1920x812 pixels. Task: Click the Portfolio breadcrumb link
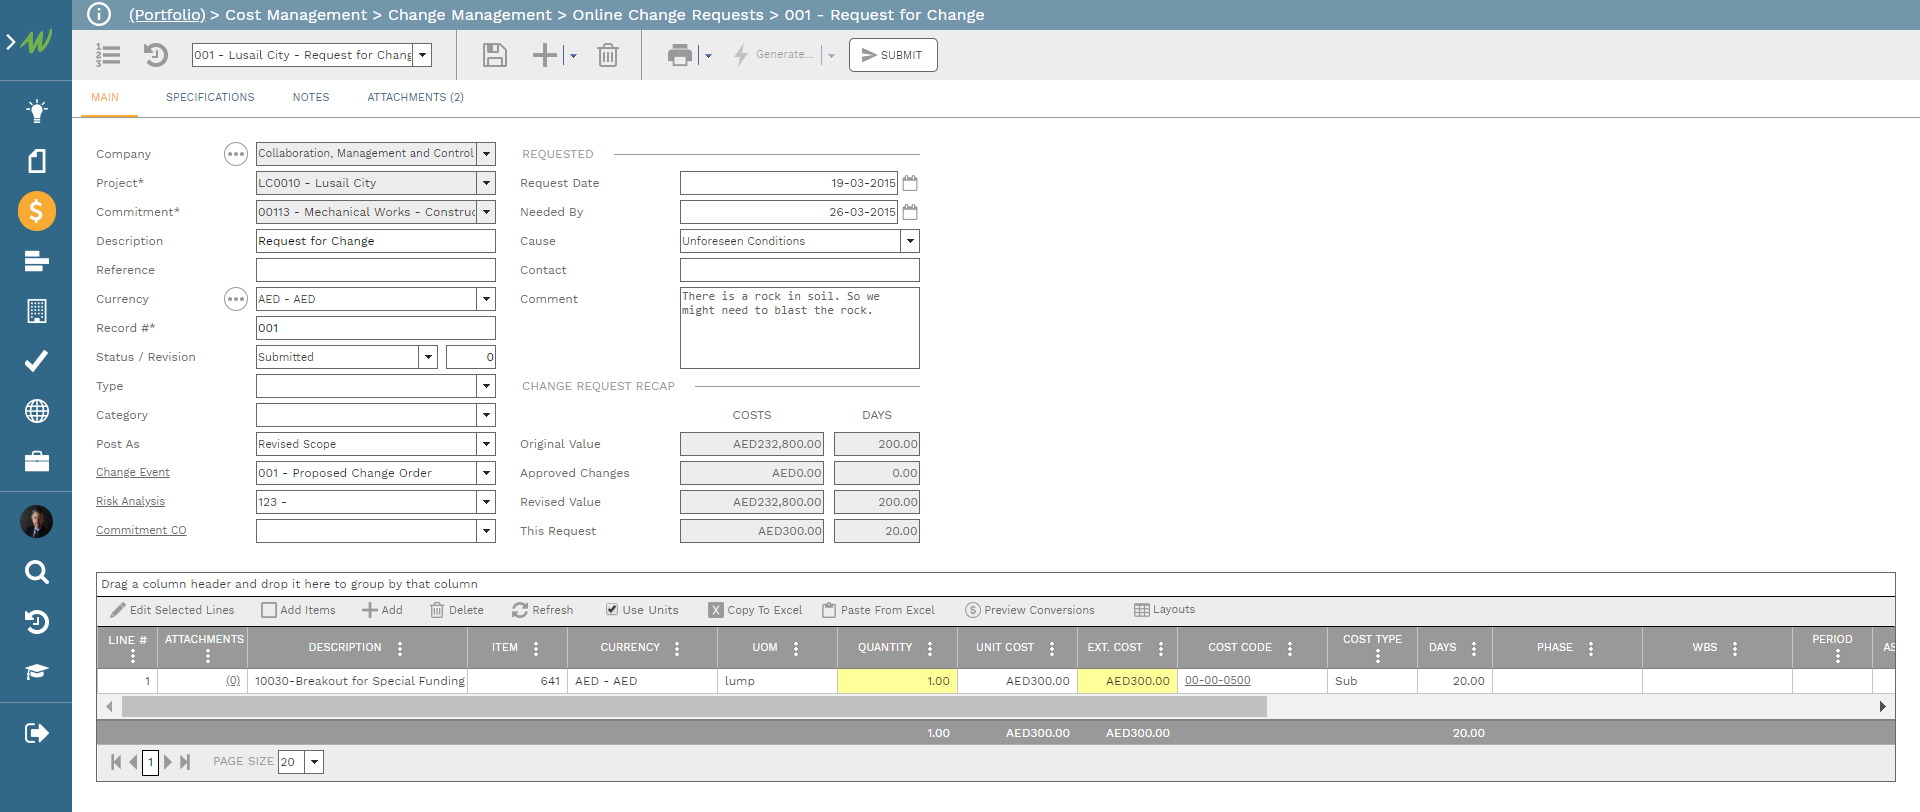[x=167, y=14]
